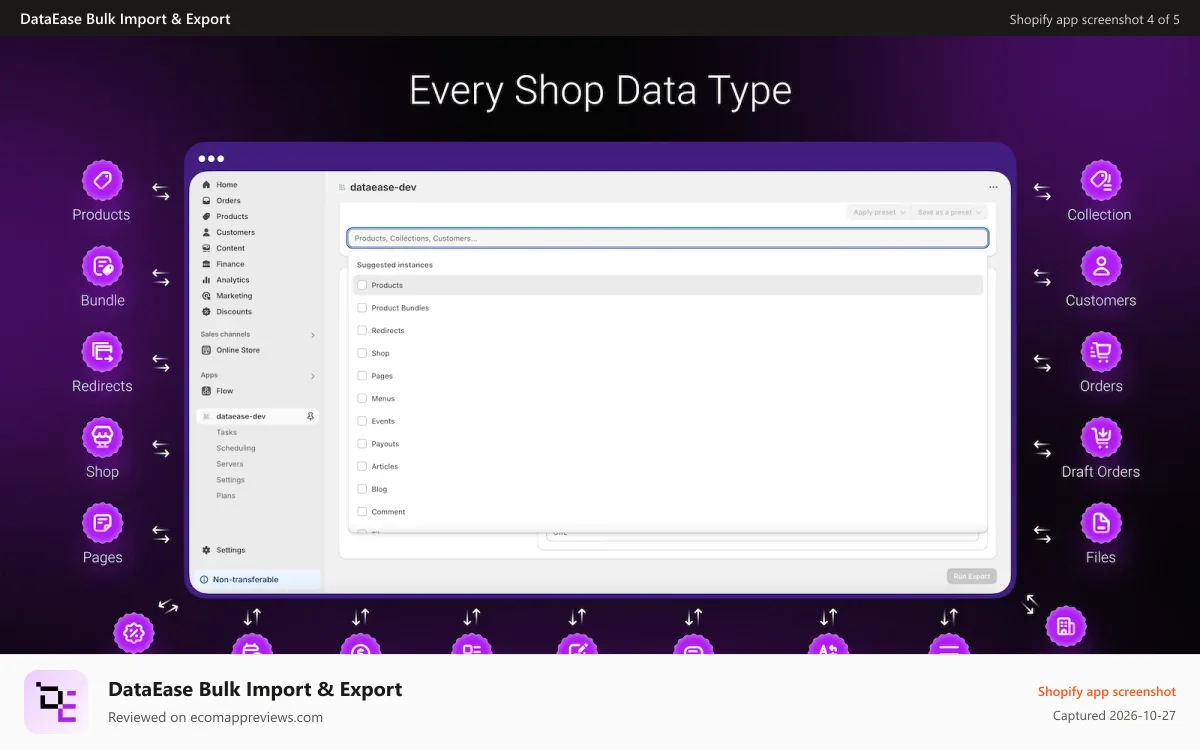1200x750 pixels.
Task: Click the Suggested instances heading
Action: coord(395,265)
